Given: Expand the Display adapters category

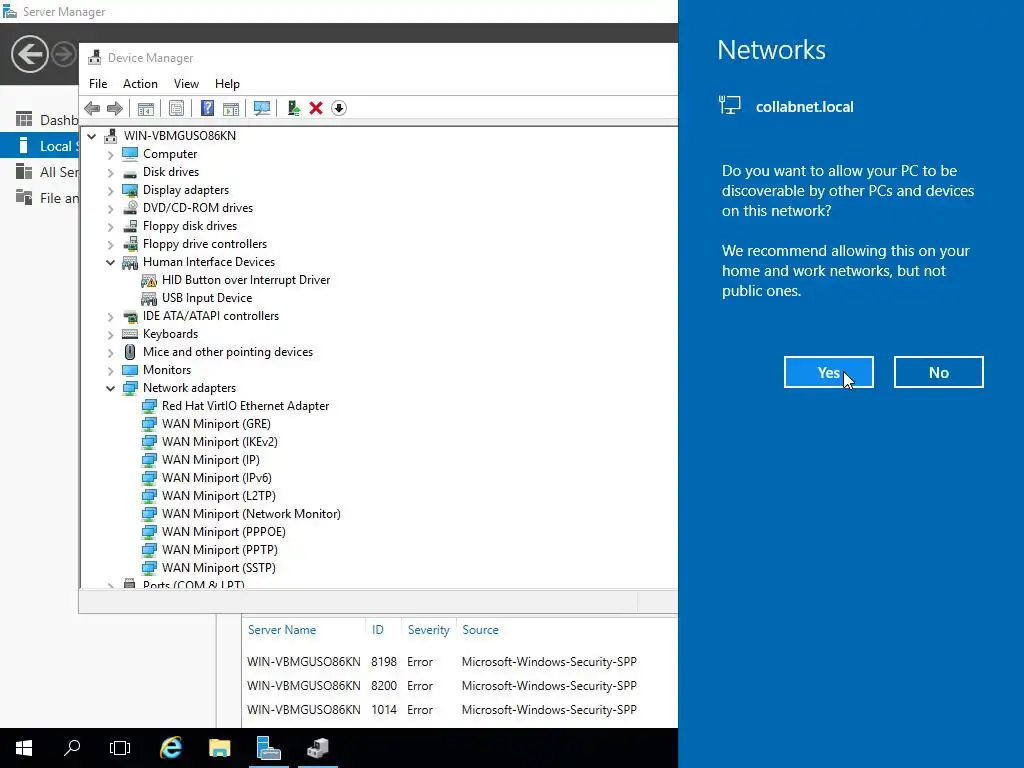Looking at the screenshot, I should 110,191.
